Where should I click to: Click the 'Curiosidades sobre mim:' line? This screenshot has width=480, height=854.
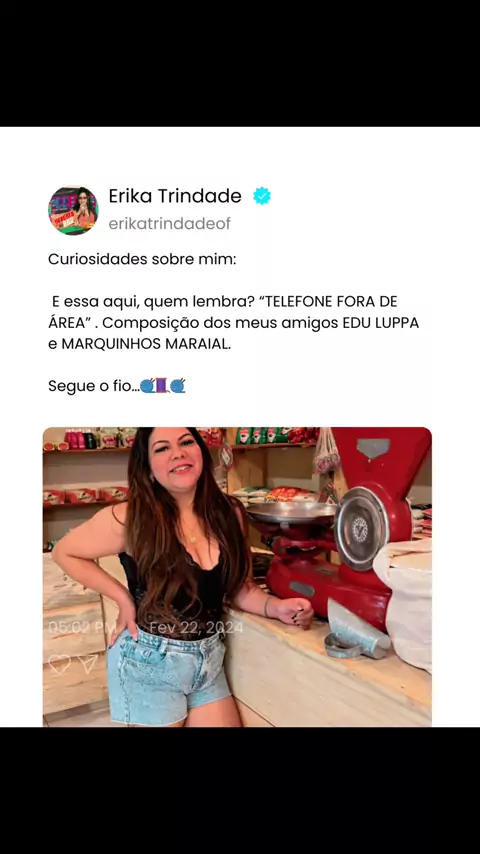point(142,259)
